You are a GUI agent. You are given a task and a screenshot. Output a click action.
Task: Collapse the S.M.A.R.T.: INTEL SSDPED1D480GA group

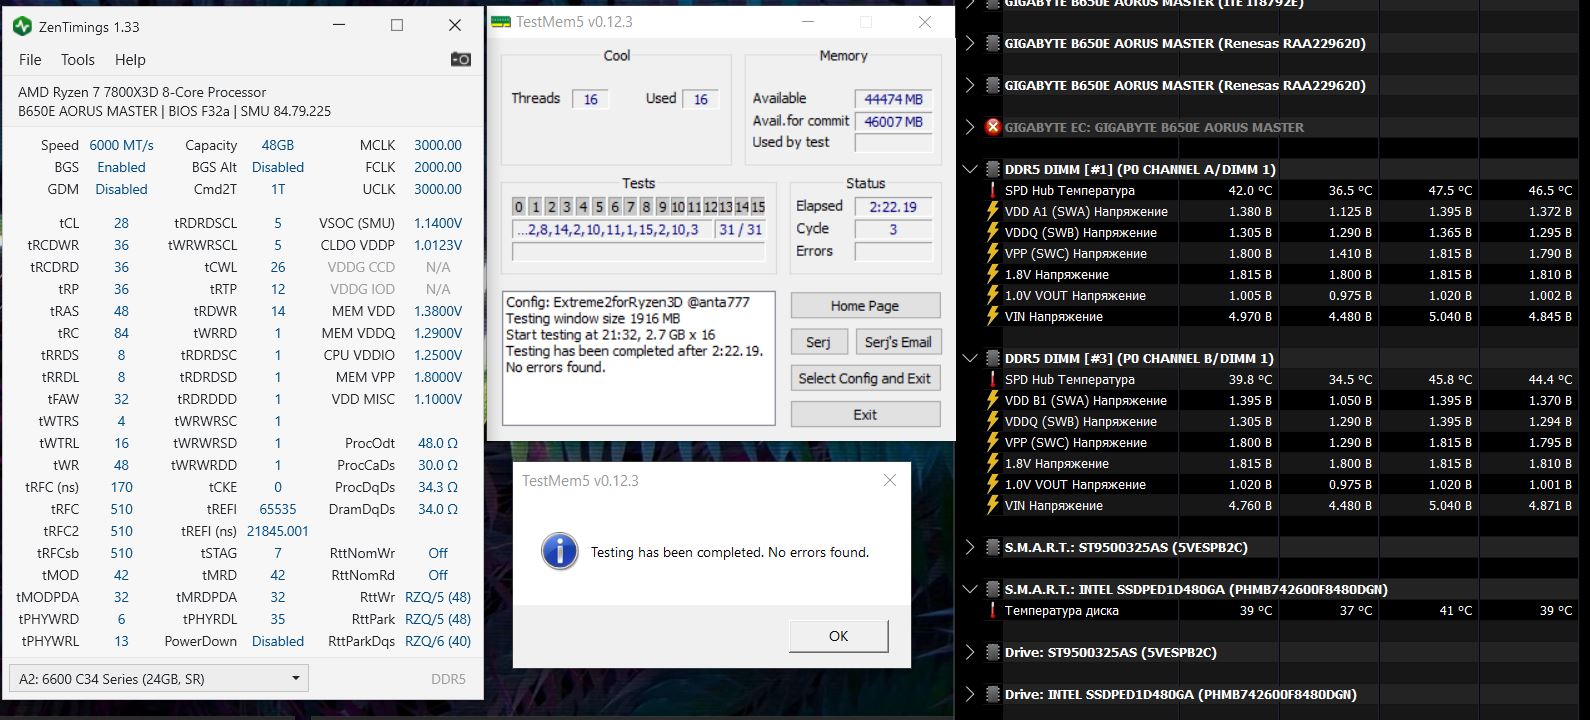969,589
